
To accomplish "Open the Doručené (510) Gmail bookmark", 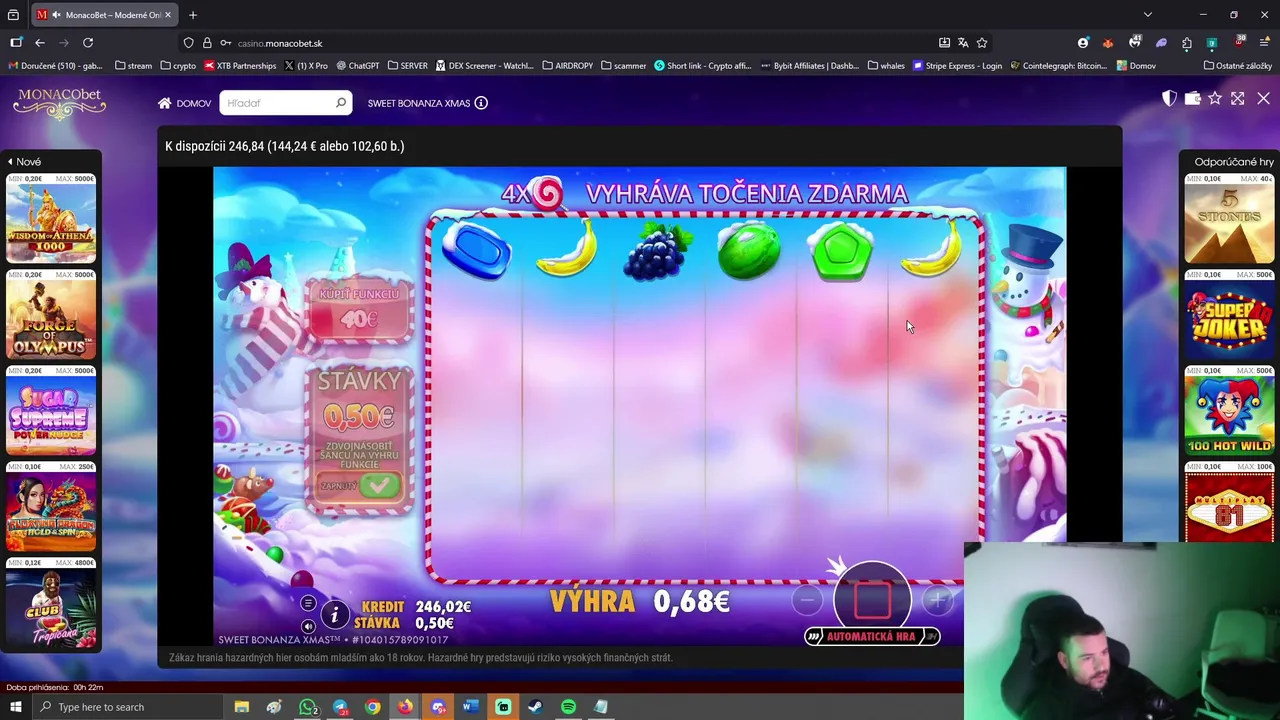I will click(x=56, y=66).
